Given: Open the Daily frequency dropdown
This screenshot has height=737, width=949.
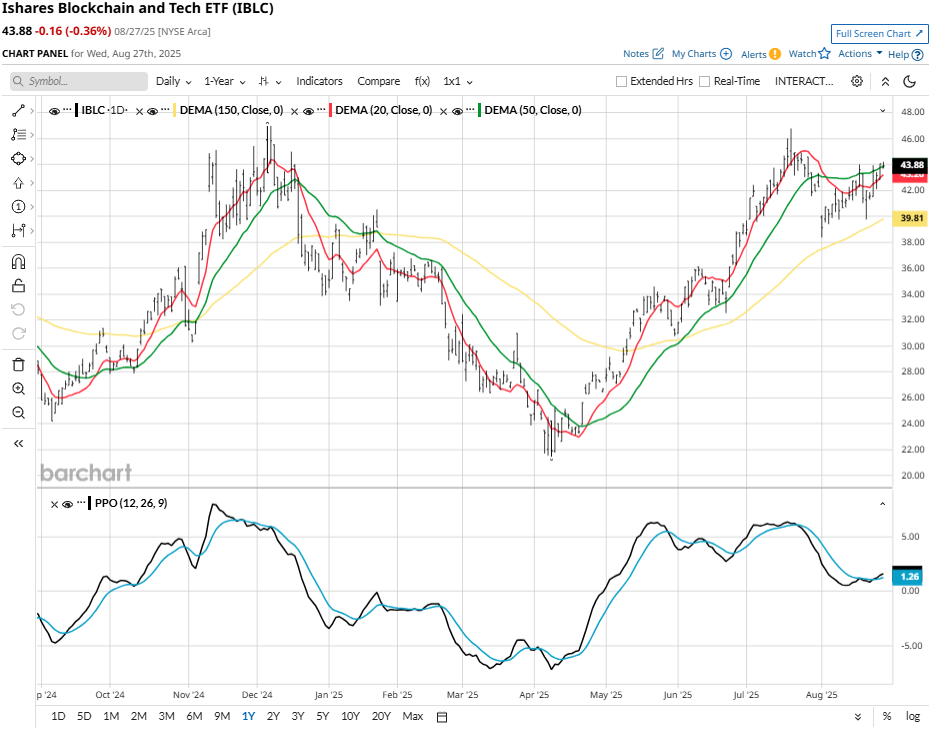Looking at the screenshot, I should click(174, 81).
